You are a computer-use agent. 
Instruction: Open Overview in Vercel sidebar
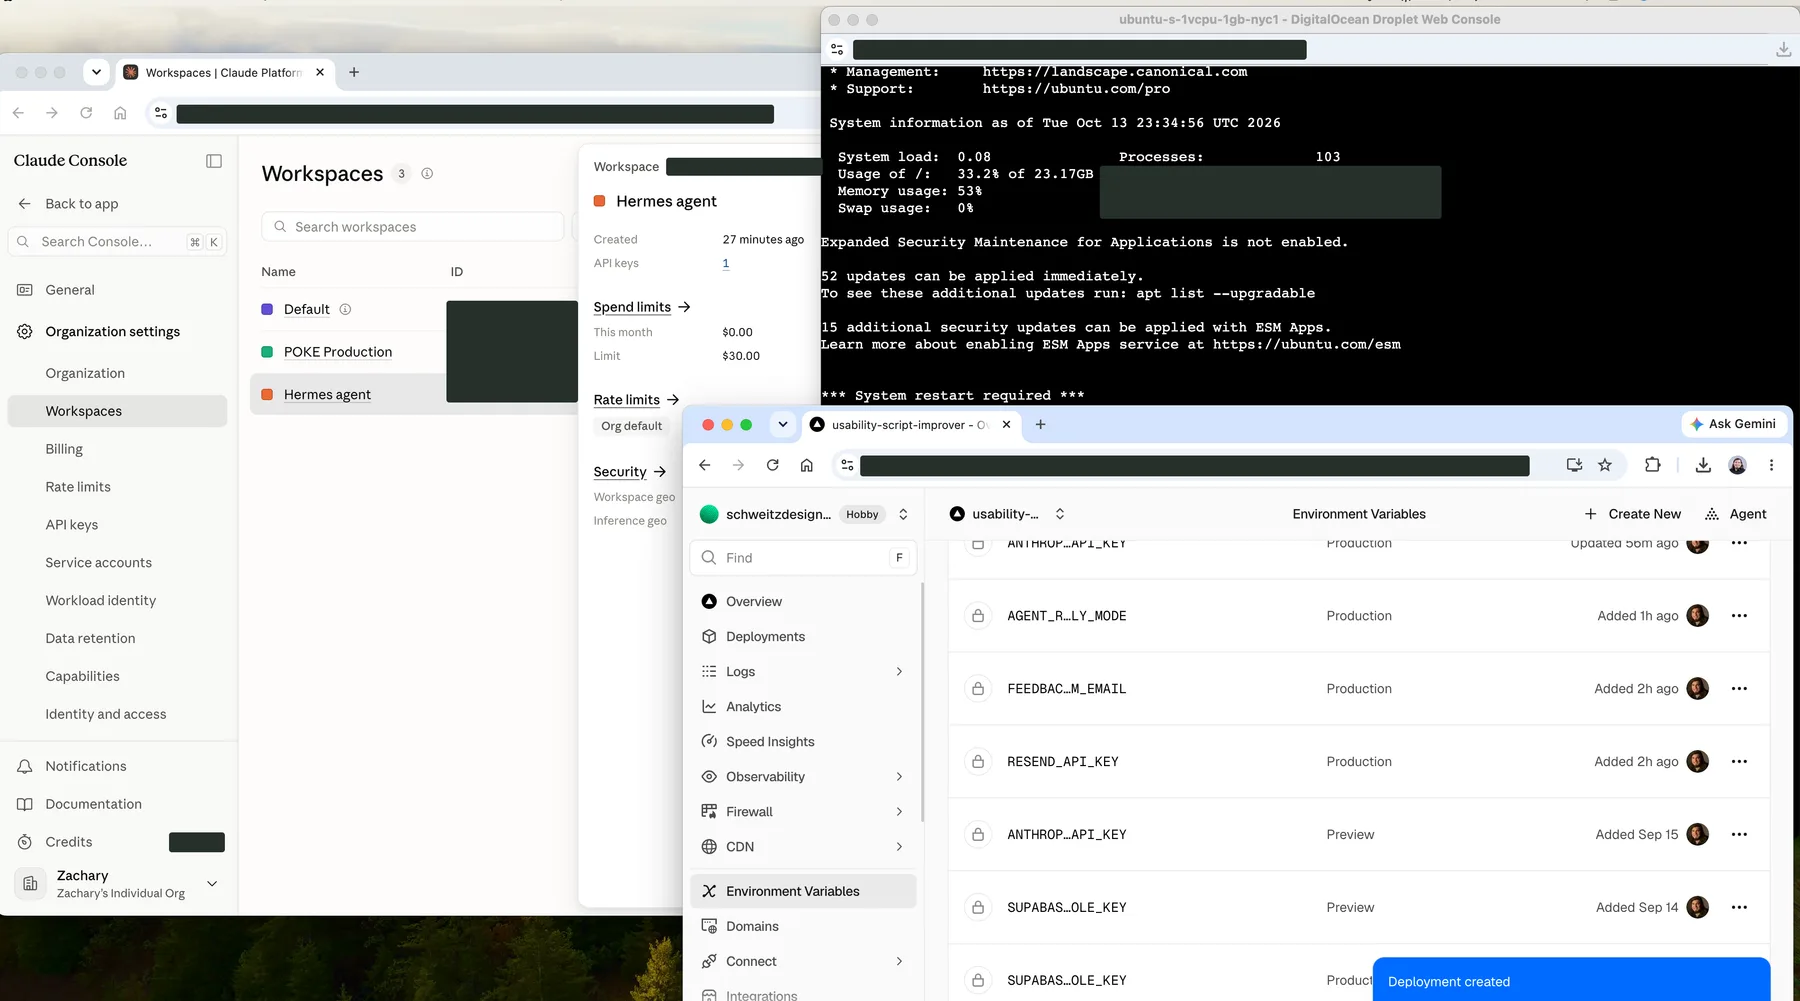click(754, 602)
